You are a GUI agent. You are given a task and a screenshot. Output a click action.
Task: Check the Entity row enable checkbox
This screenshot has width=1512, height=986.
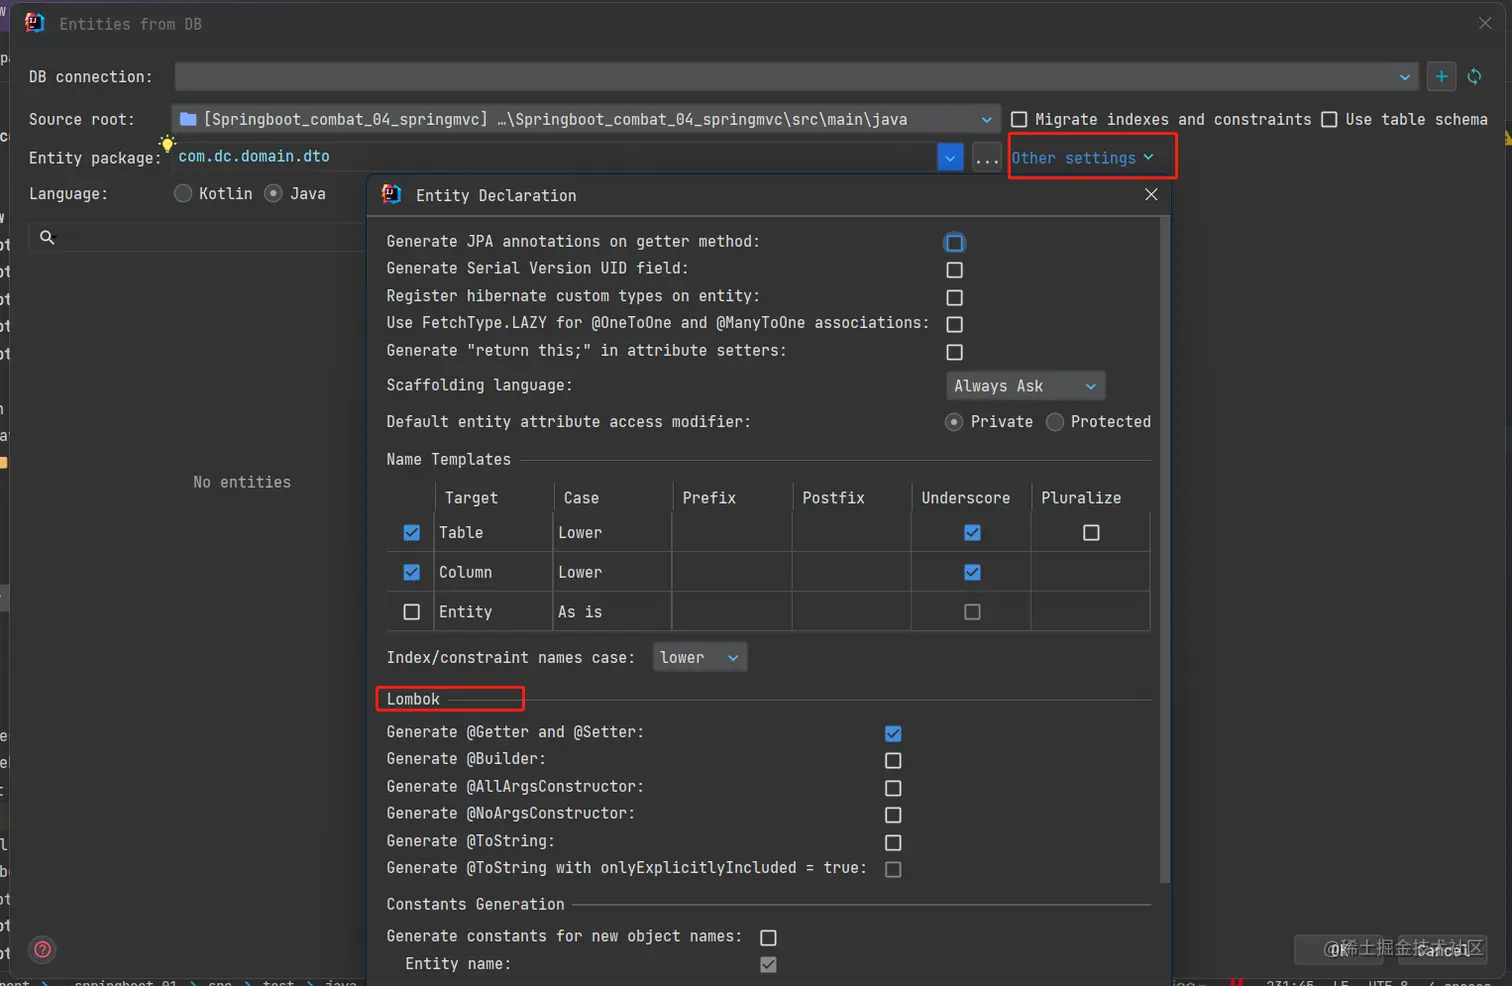click(411, 612)
